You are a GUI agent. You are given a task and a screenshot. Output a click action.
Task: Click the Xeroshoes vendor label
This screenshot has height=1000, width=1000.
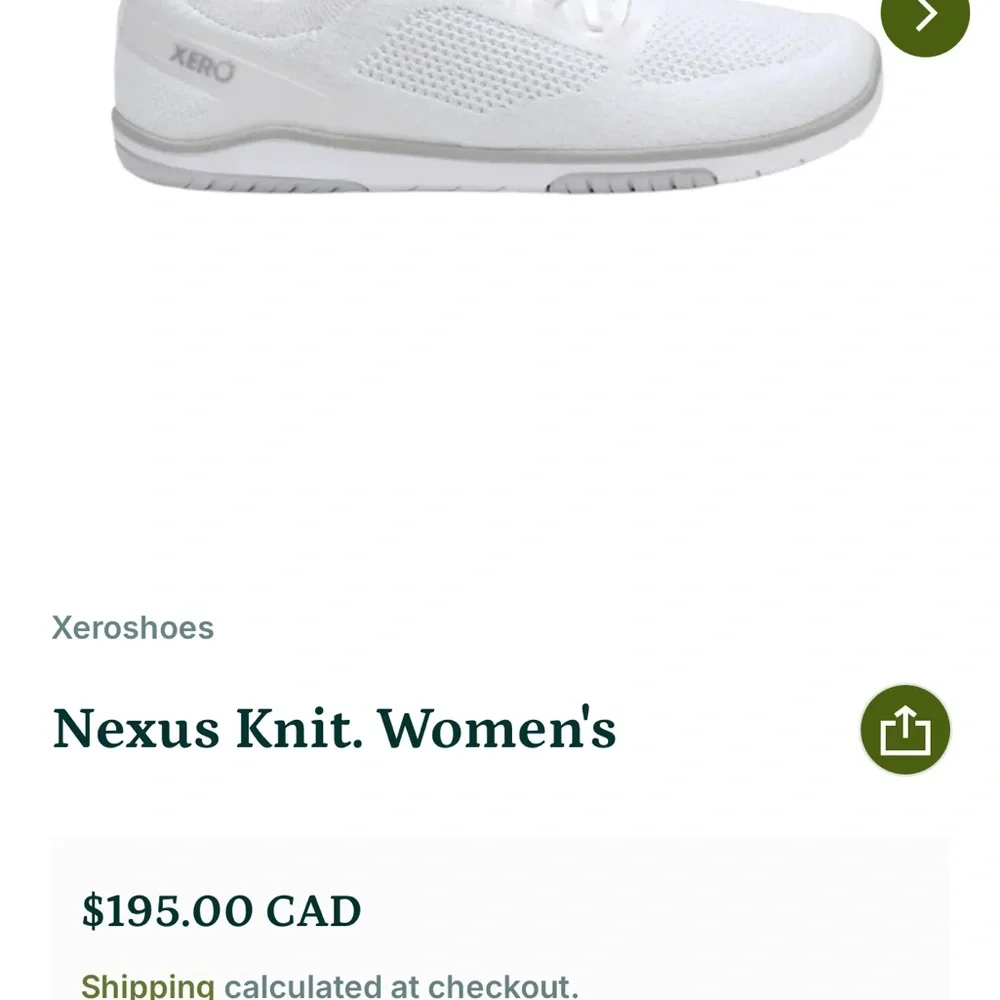pos(132,628)
